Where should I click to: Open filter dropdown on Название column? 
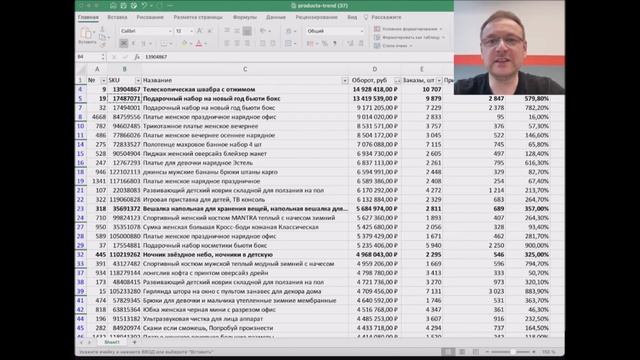click(x=344, y=80)
